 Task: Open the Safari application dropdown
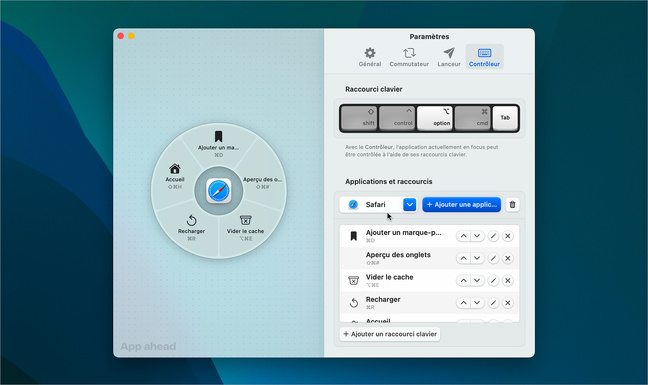(378, 204)
